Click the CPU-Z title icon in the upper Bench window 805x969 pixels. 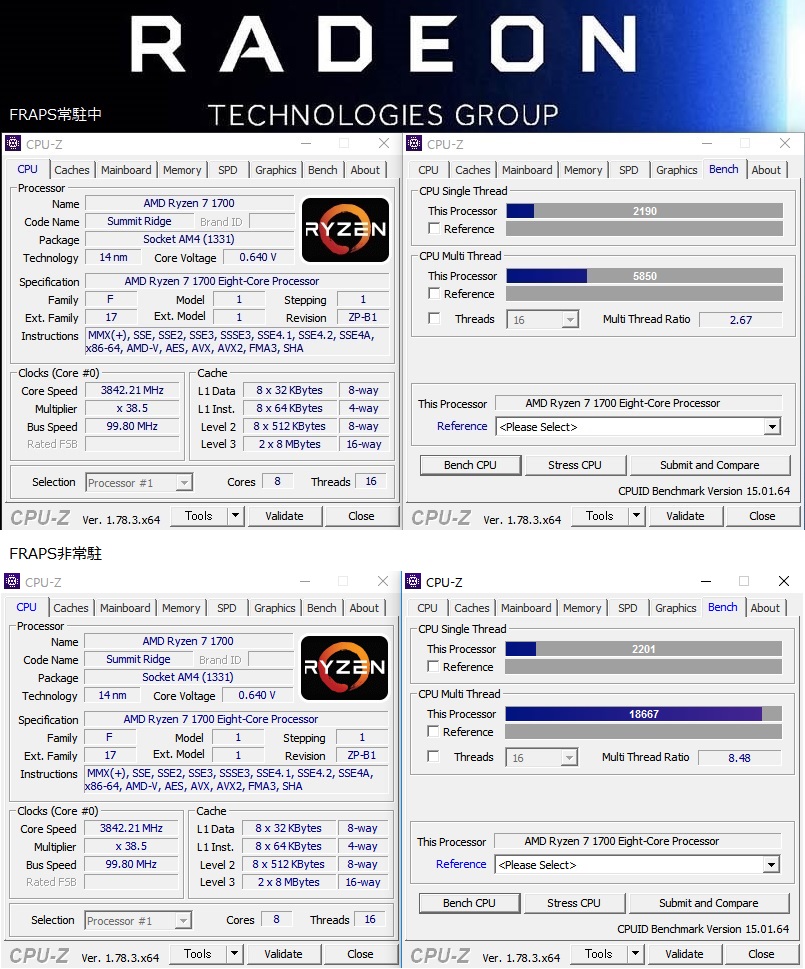tap(414, 144)
